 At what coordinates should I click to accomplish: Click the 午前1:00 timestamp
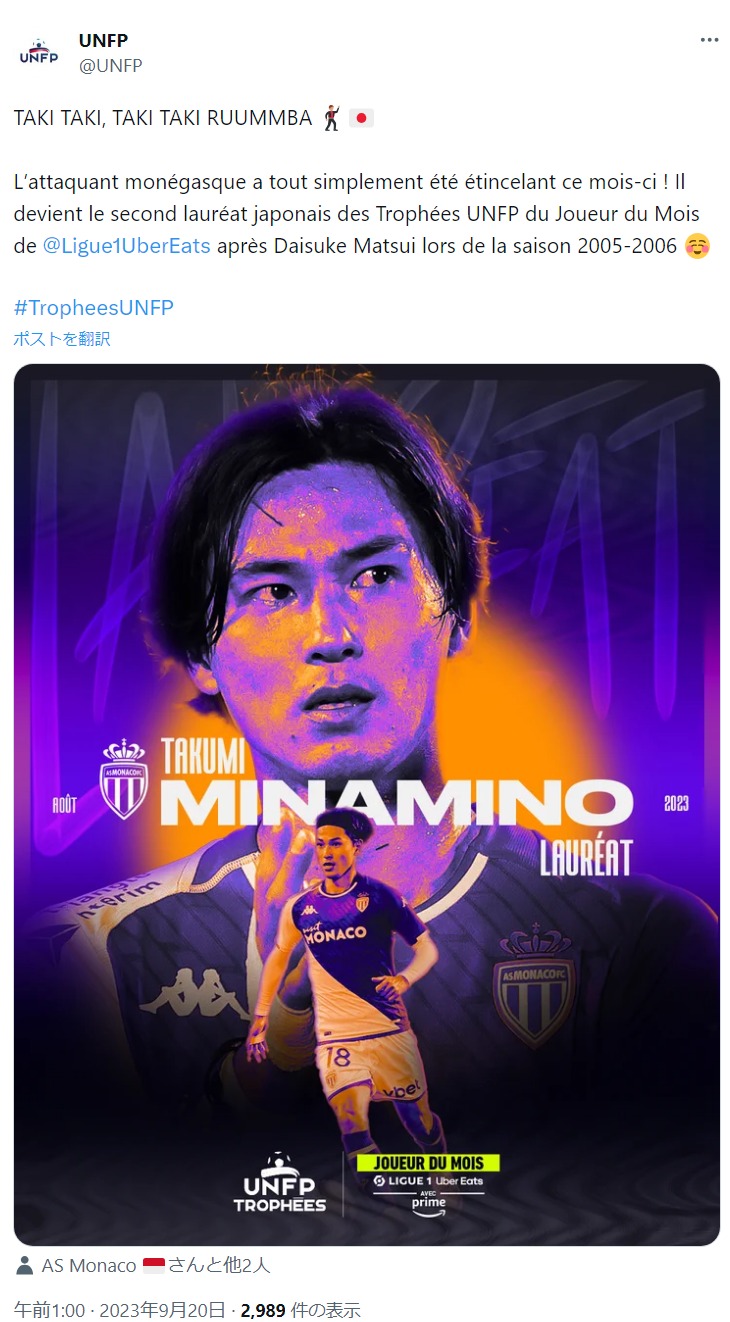pos(49,1310)
